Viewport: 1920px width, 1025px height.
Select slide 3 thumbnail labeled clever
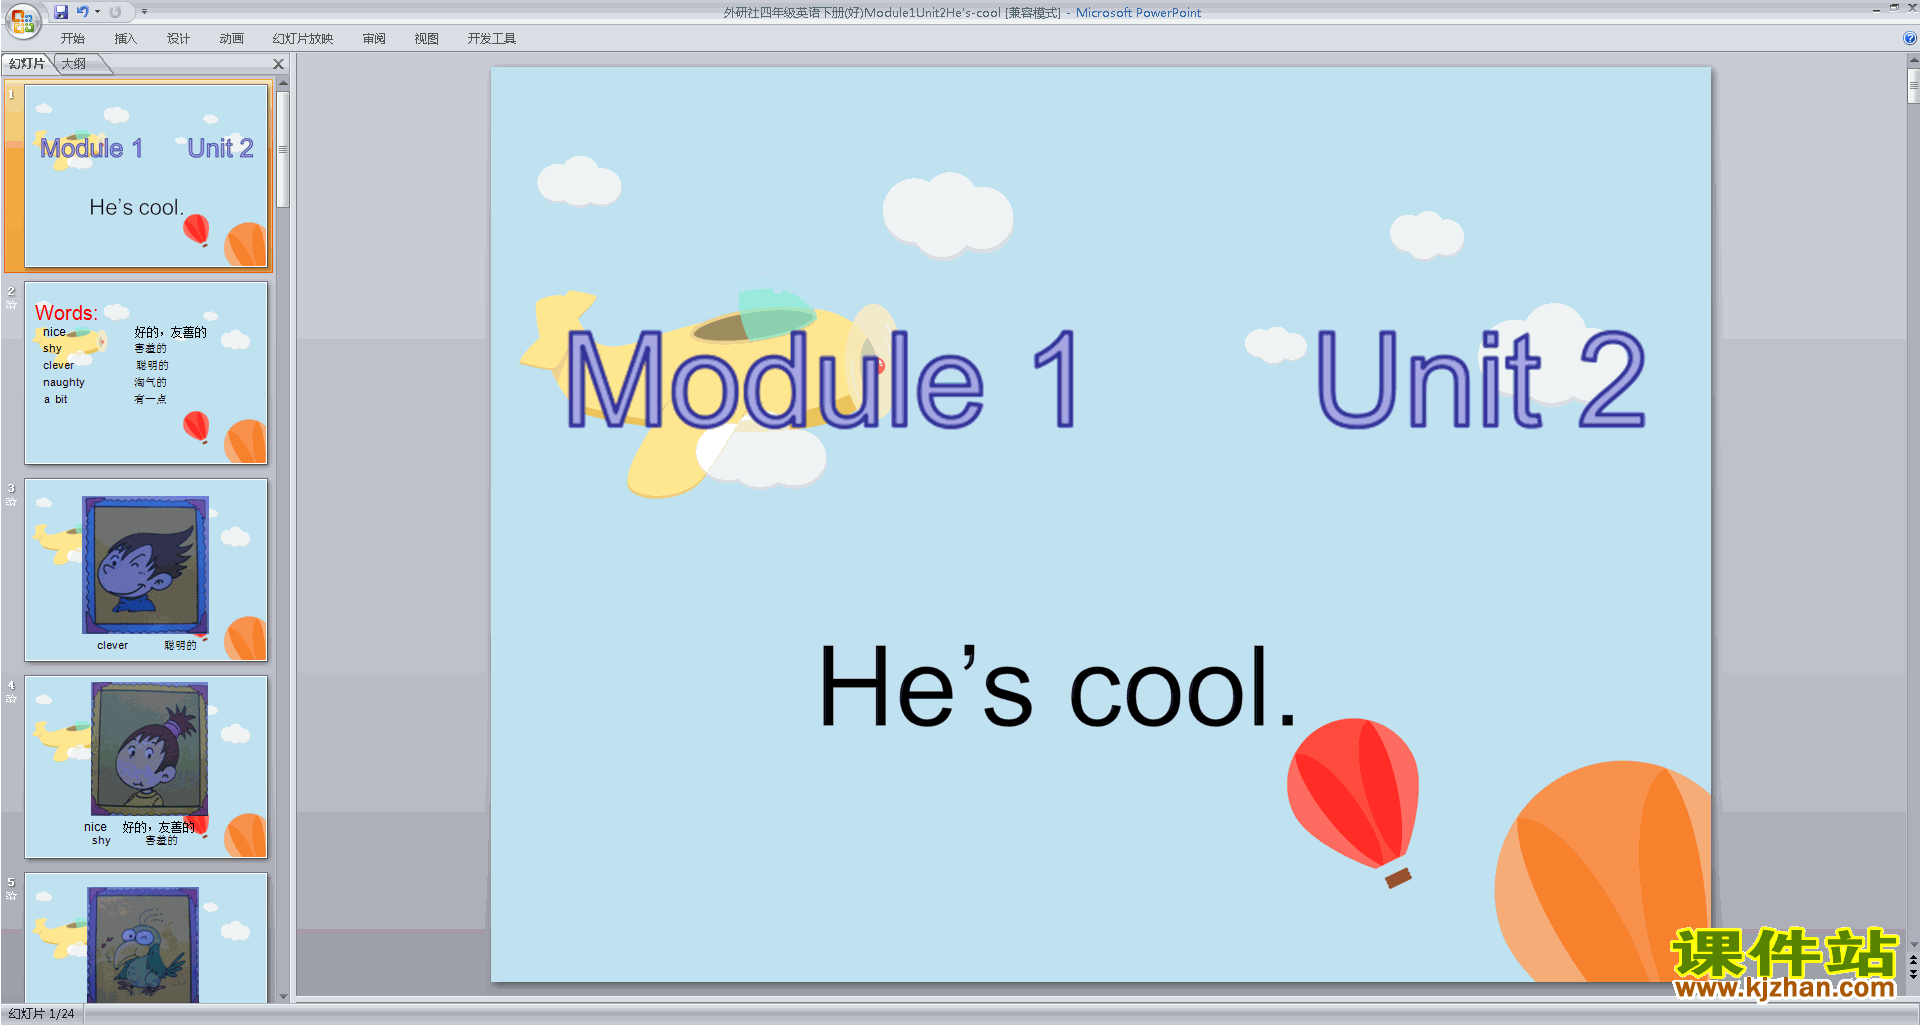pyautogui.click(x=146, y=570)
